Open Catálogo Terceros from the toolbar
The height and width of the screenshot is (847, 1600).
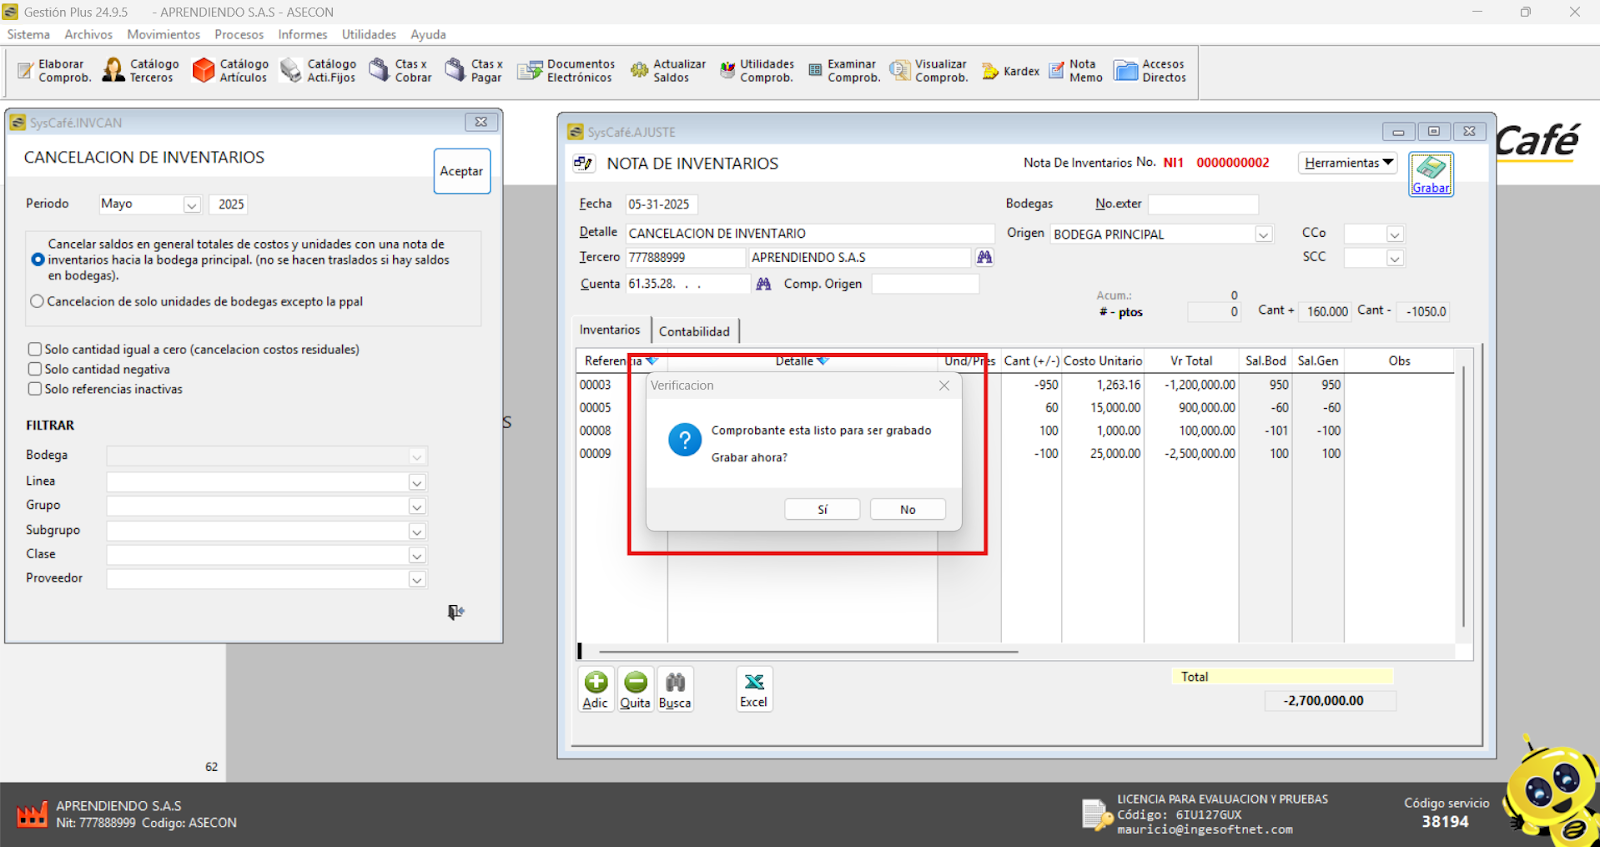click(x=141, y=70)
